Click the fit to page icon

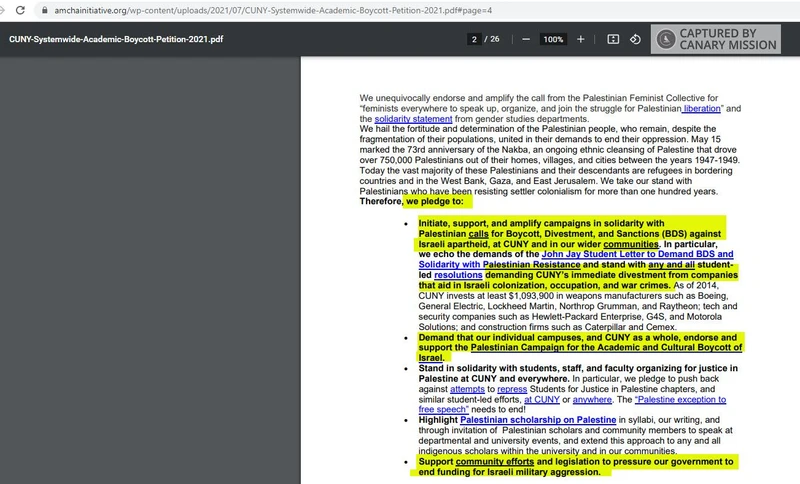click(613, 39)
